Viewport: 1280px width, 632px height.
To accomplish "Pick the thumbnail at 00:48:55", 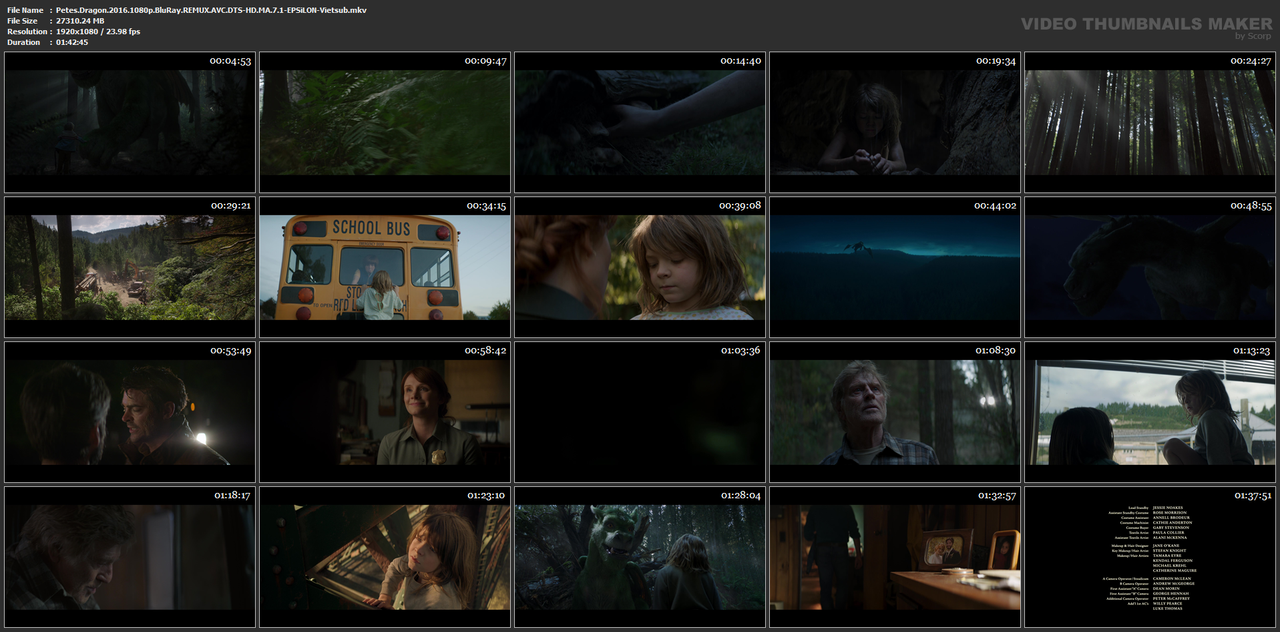I will pos(1150,267).
